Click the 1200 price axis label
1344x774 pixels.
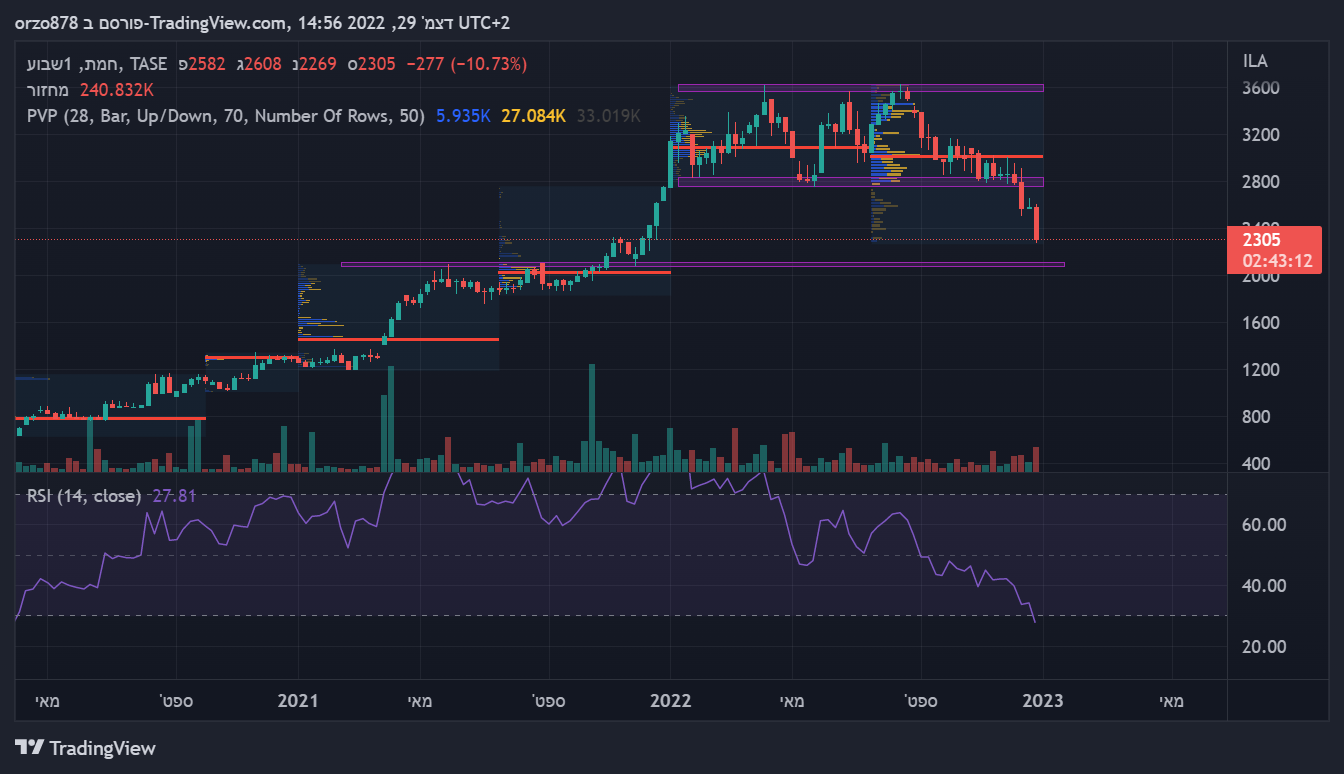click(1259, 370)
